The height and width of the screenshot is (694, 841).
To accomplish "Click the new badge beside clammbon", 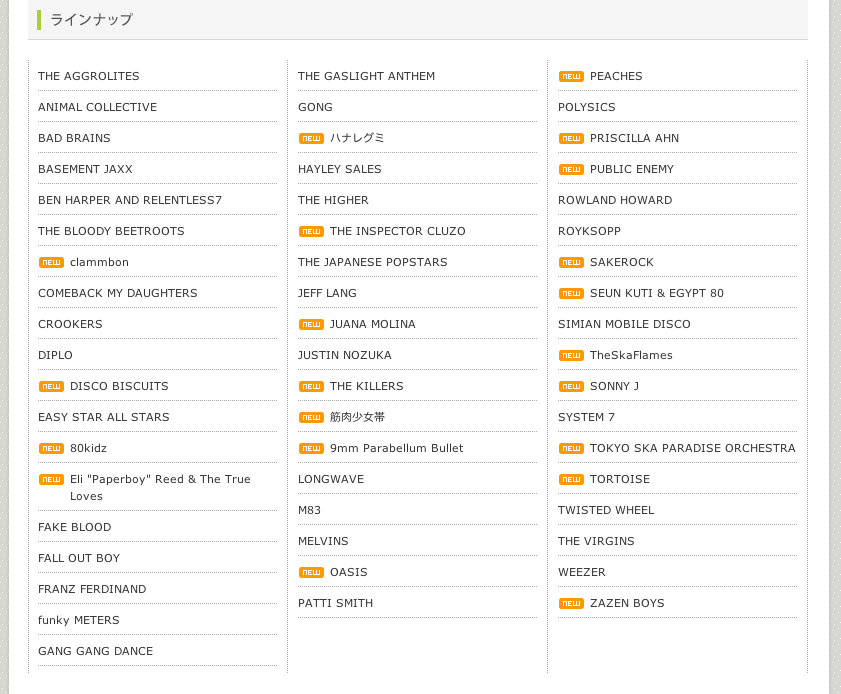I will pos(51,262).
